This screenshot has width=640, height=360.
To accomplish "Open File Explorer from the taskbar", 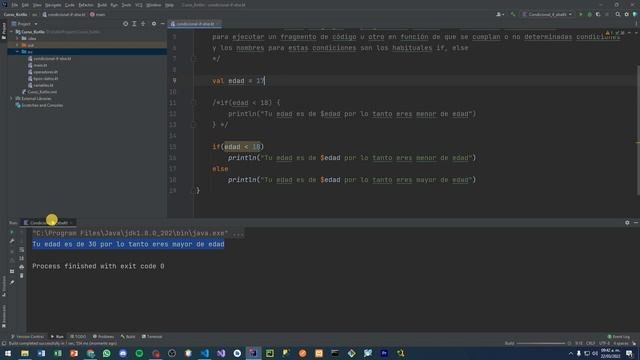I will 25,353.
